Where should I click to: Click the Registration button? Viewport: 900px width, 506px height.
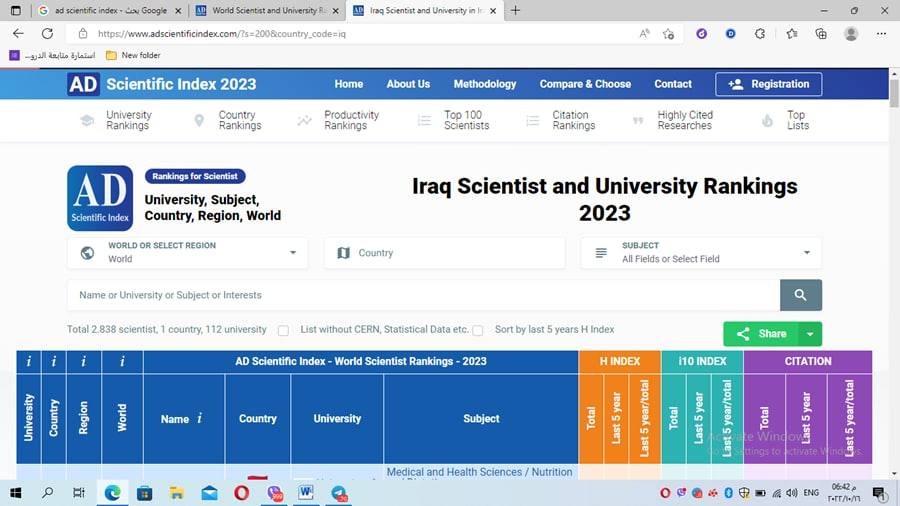[768, 84]
